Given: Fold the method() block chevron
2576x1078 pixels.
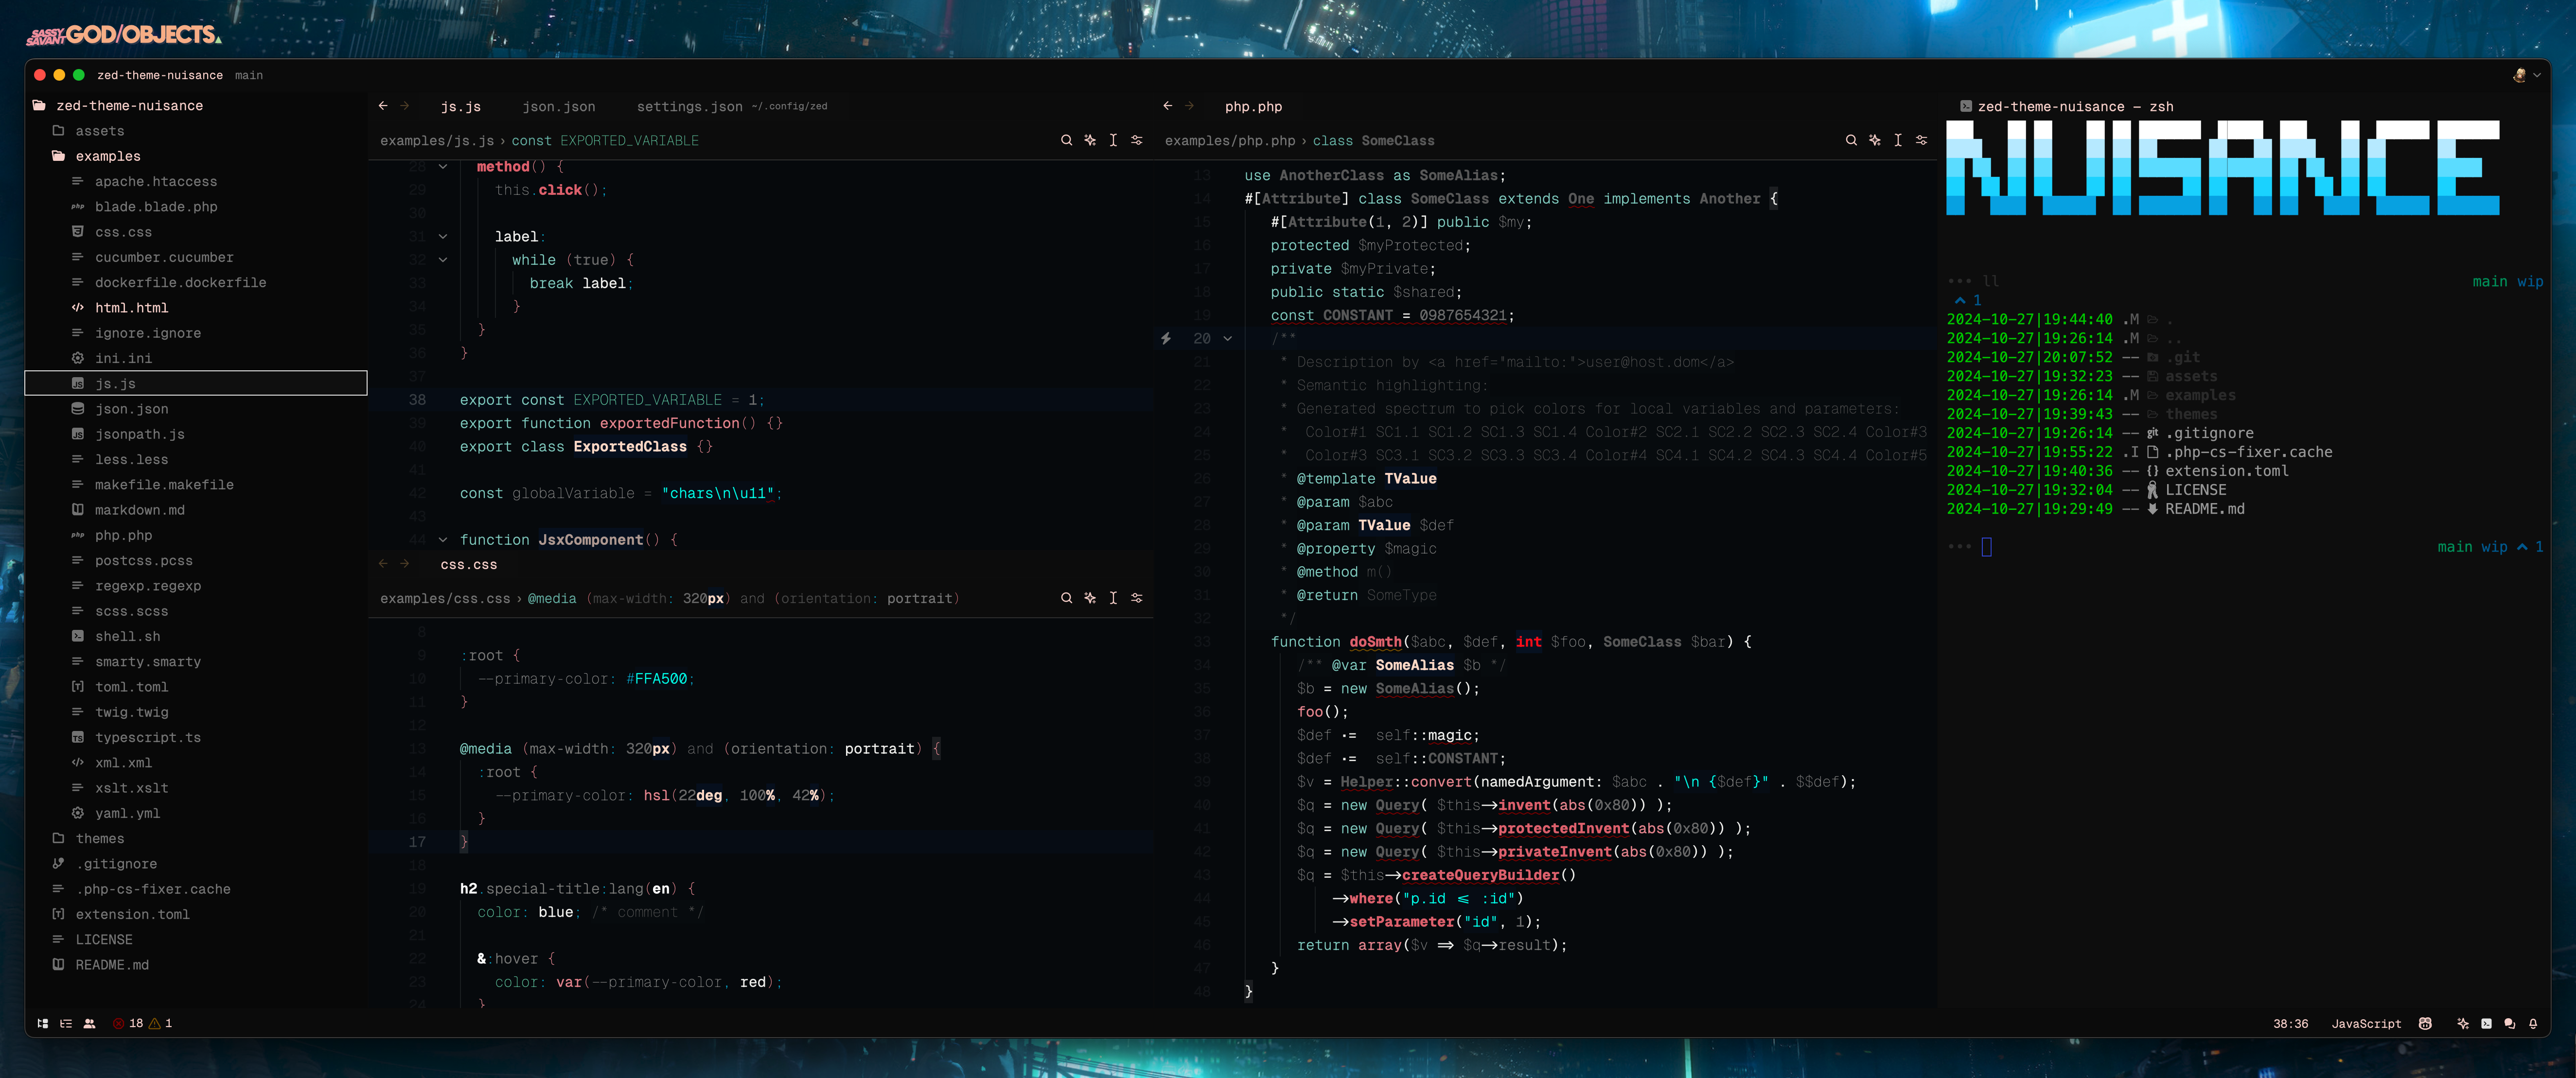Looking at the screenshot, I should click(x=443, y=167).
